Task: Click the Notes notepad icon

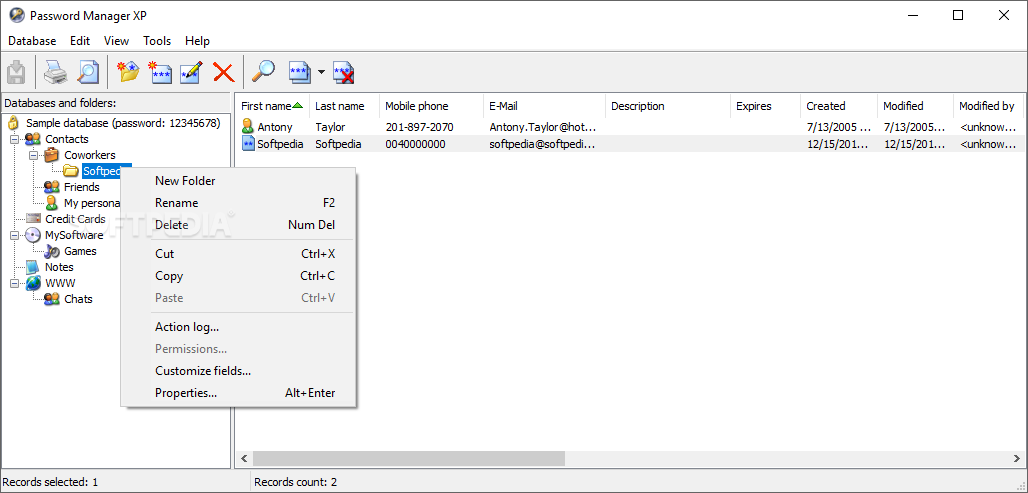Action: [x=32, y=267]
